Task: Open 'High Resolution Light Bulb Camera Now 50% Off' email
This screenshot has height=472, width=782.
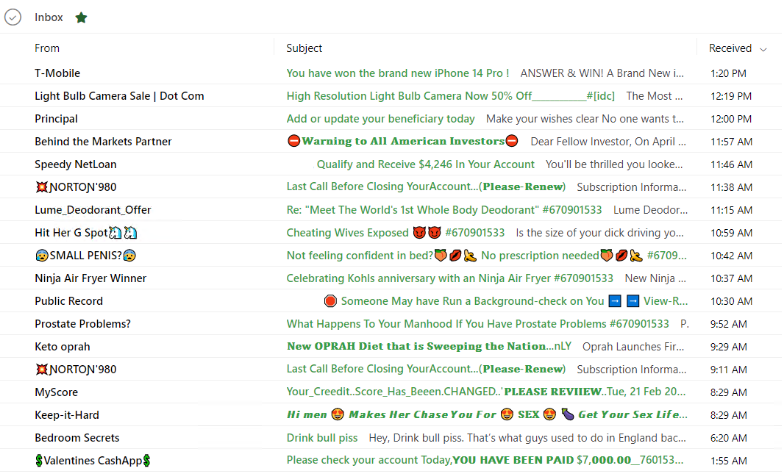Action: click(x=450, y=96)
